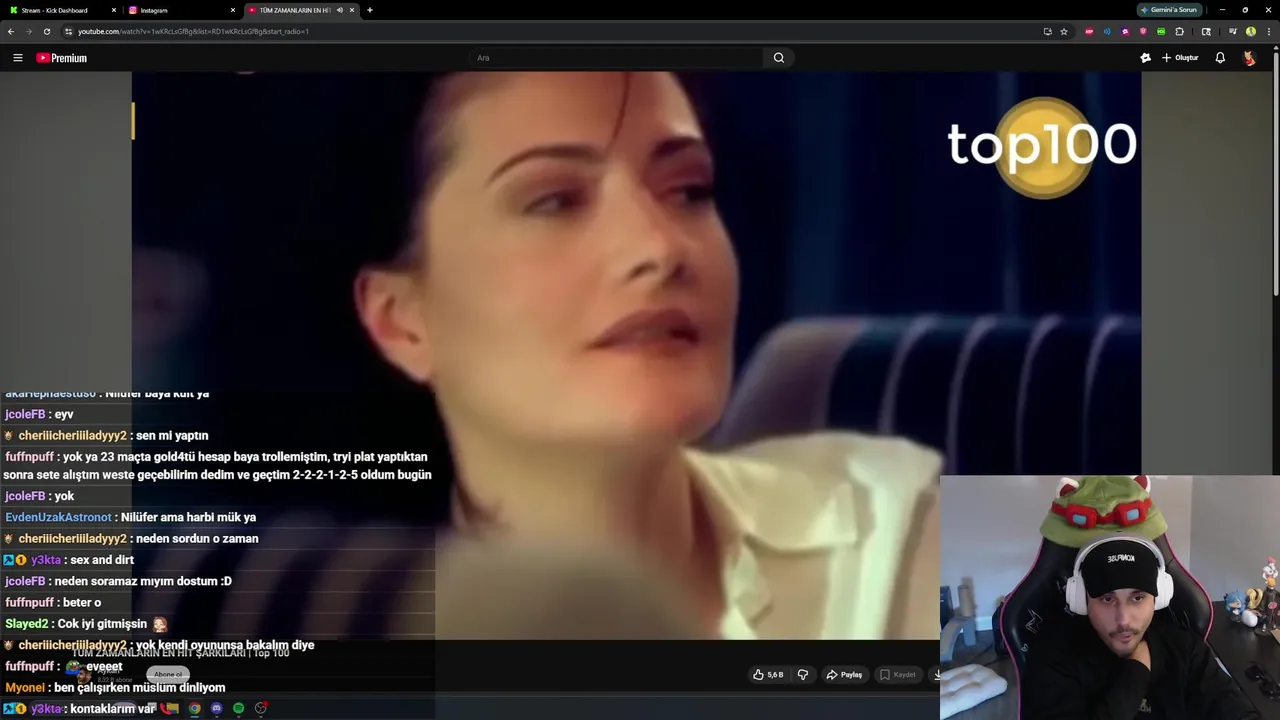Open the green extension icon

click(1161, 31)
